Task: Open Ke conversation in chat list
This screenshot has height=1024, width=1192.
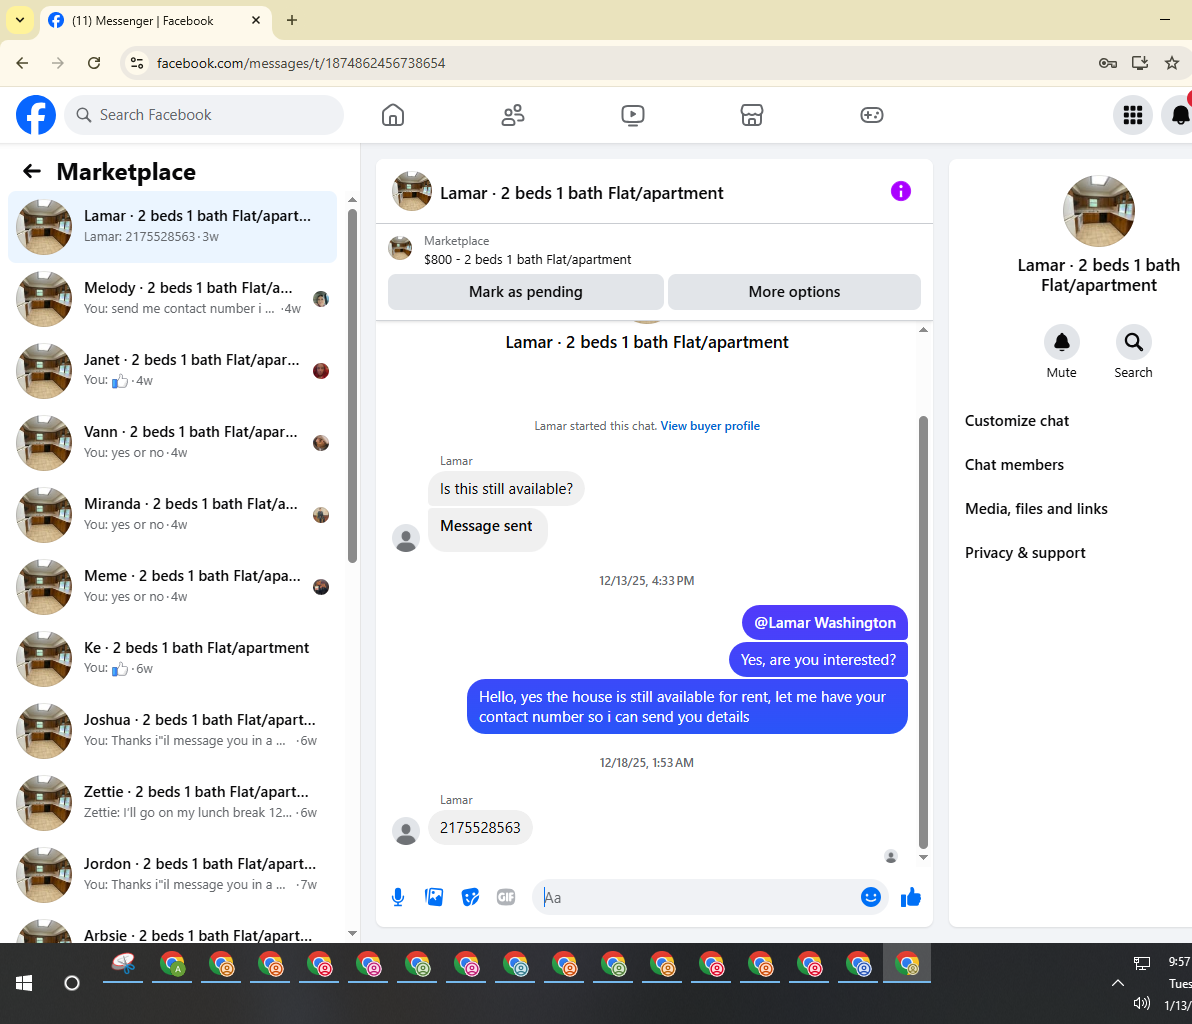Action: [173, 659]
